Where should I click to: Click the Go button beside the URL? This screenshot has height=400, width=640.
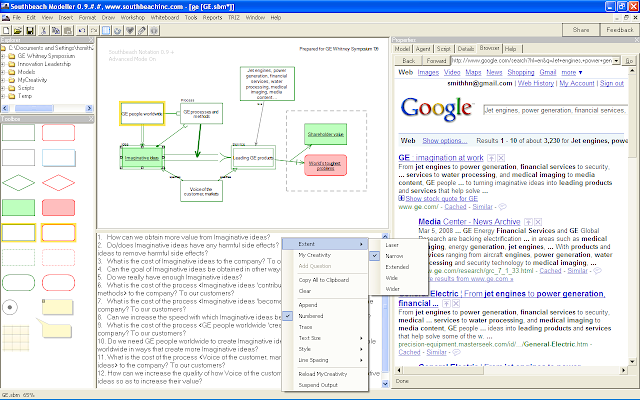[629, 61]
